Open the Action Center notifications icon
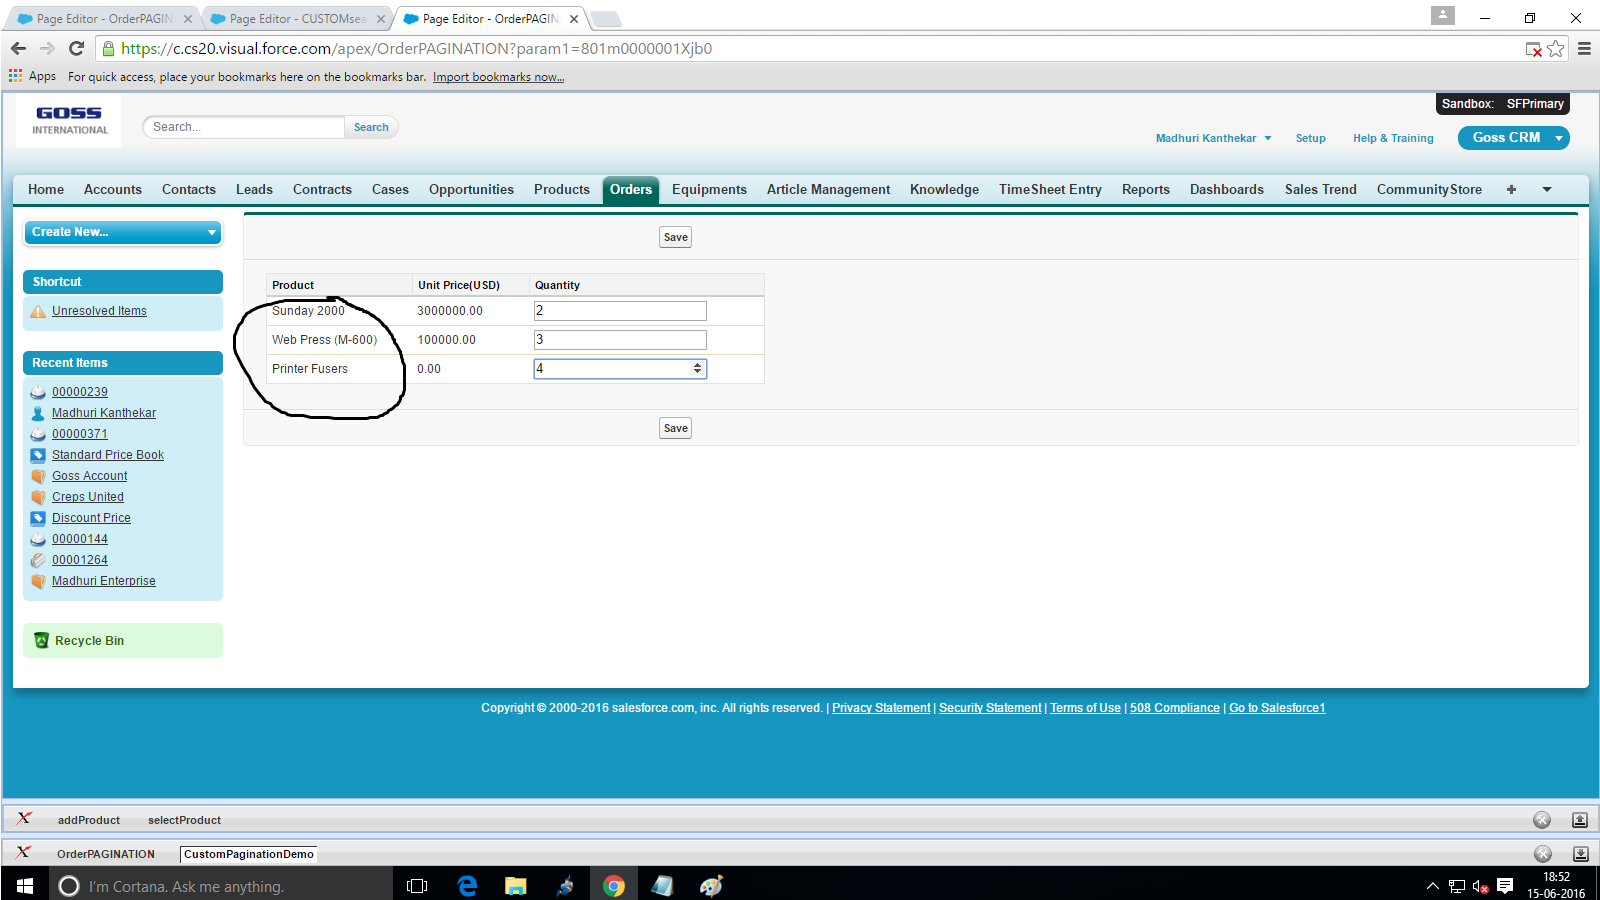1600x900 pixels. [1505, 886]
